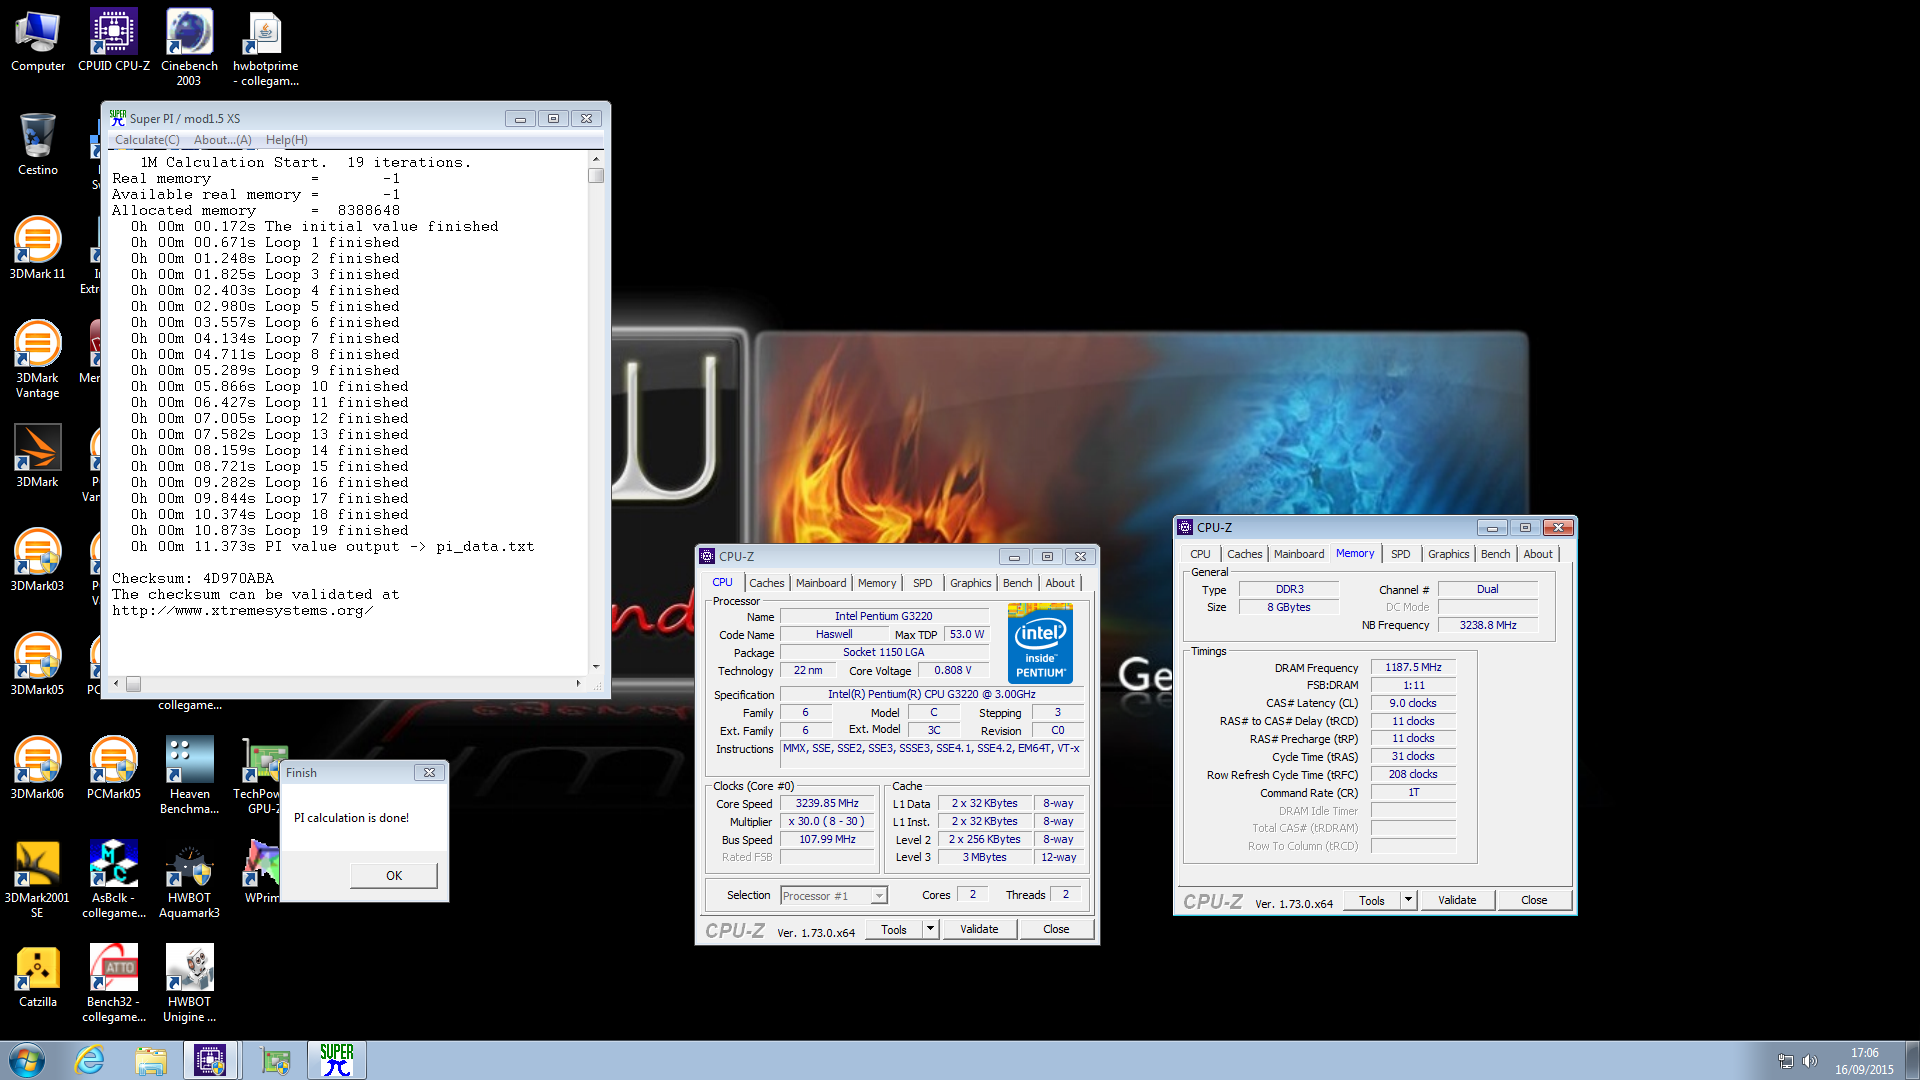Click Validate in left CPU-Z window
The image size is (1920, 1080).
pyautogui.click(x=979, y=929)
